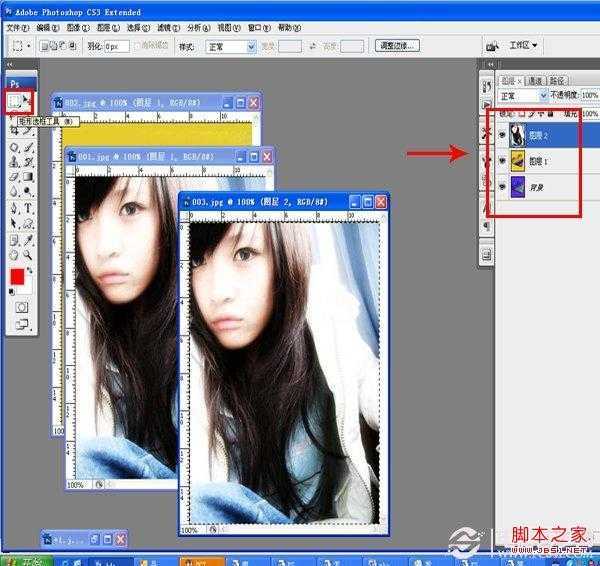Open the 样式 style dropdown
Screen dimensions: 600x566
click(x=230, y=46)
